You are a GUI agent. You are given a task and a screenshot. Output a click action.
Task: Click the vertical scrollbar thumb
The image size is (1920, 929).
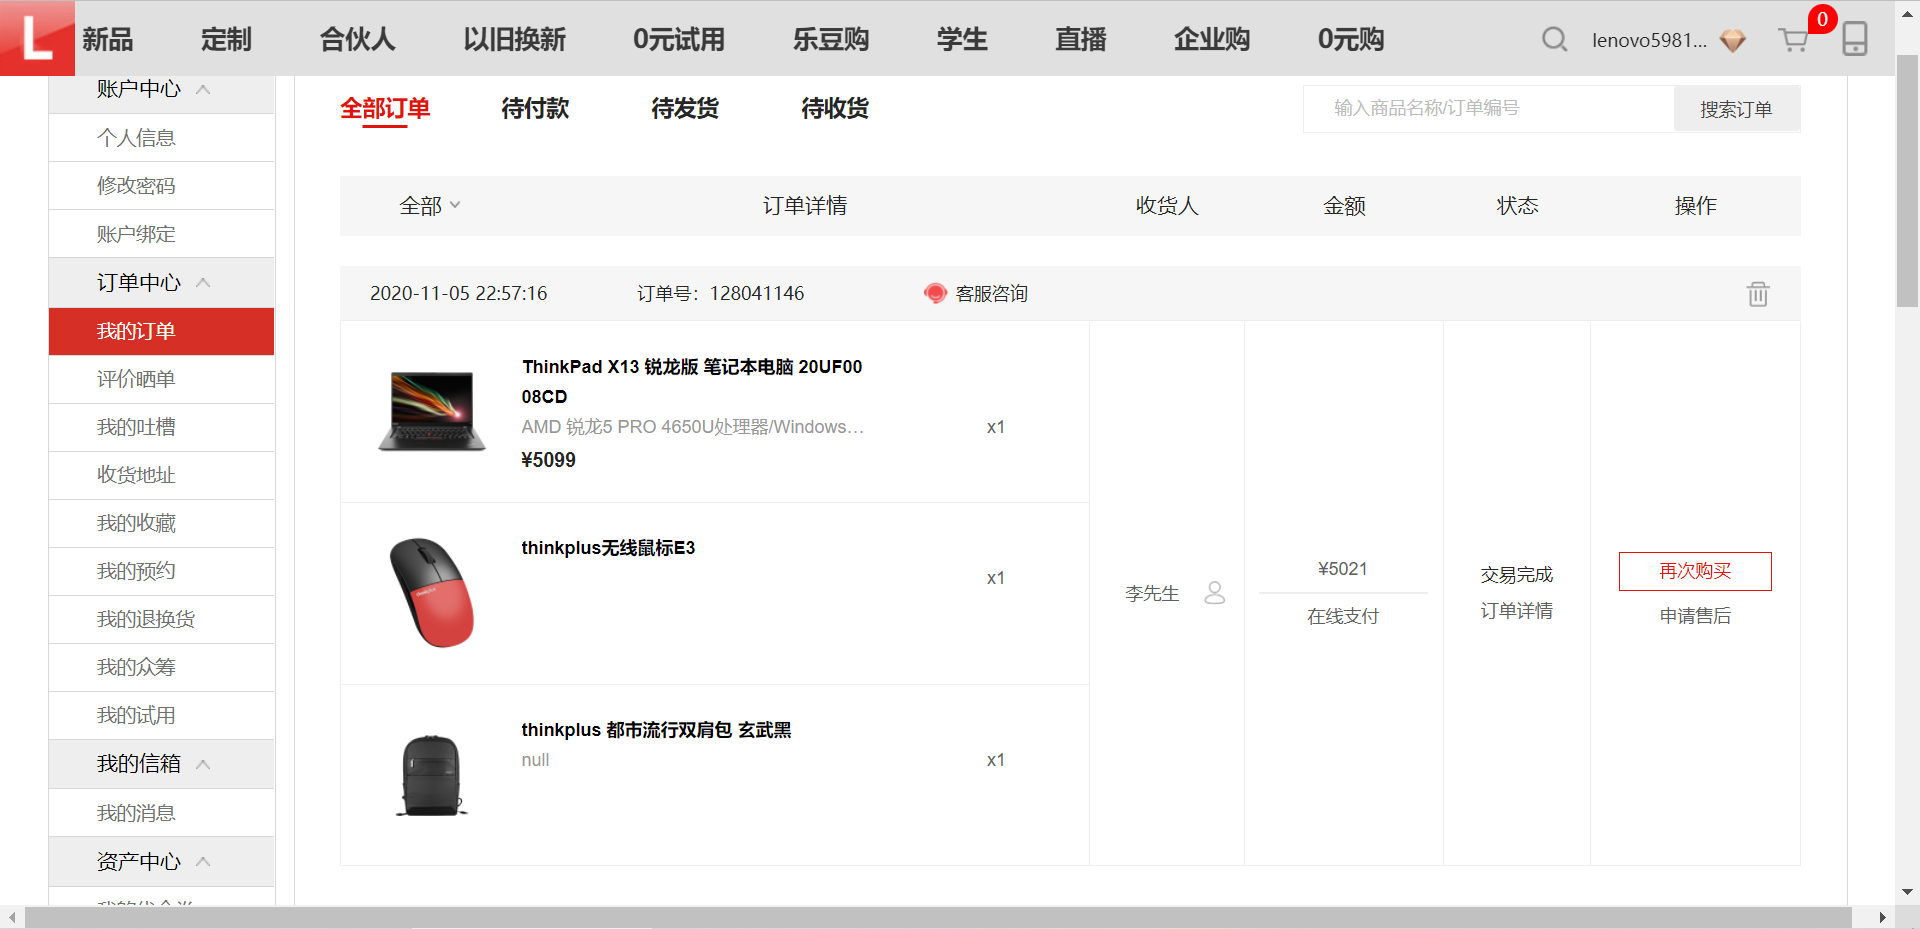pos(1907,180)
